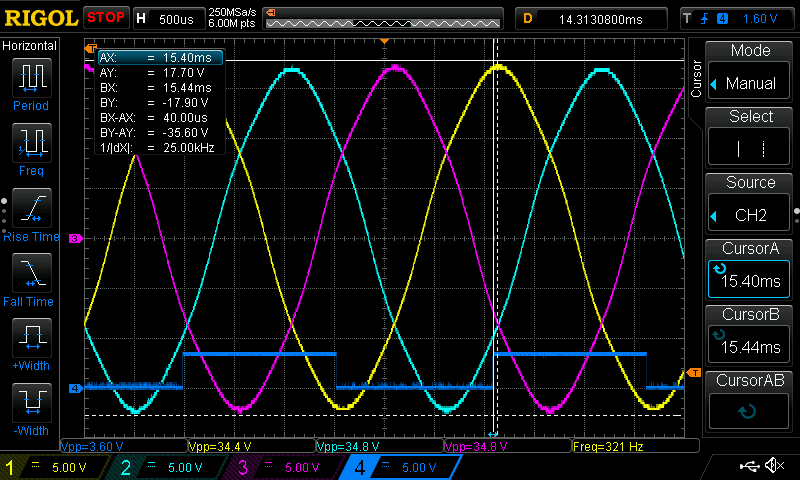Click the Vpp=3.60 V measurement

tap(92, 446)
